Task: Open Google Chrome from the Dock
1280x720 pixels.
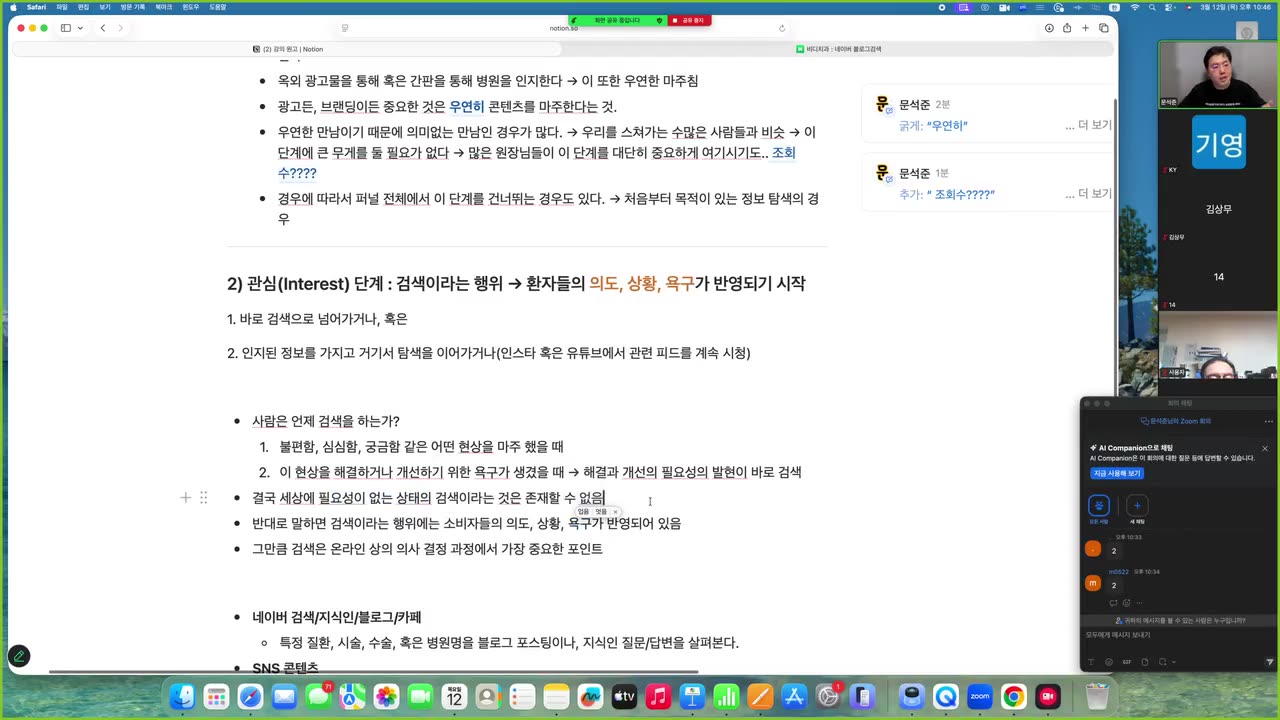Action: pos(1013,696)
